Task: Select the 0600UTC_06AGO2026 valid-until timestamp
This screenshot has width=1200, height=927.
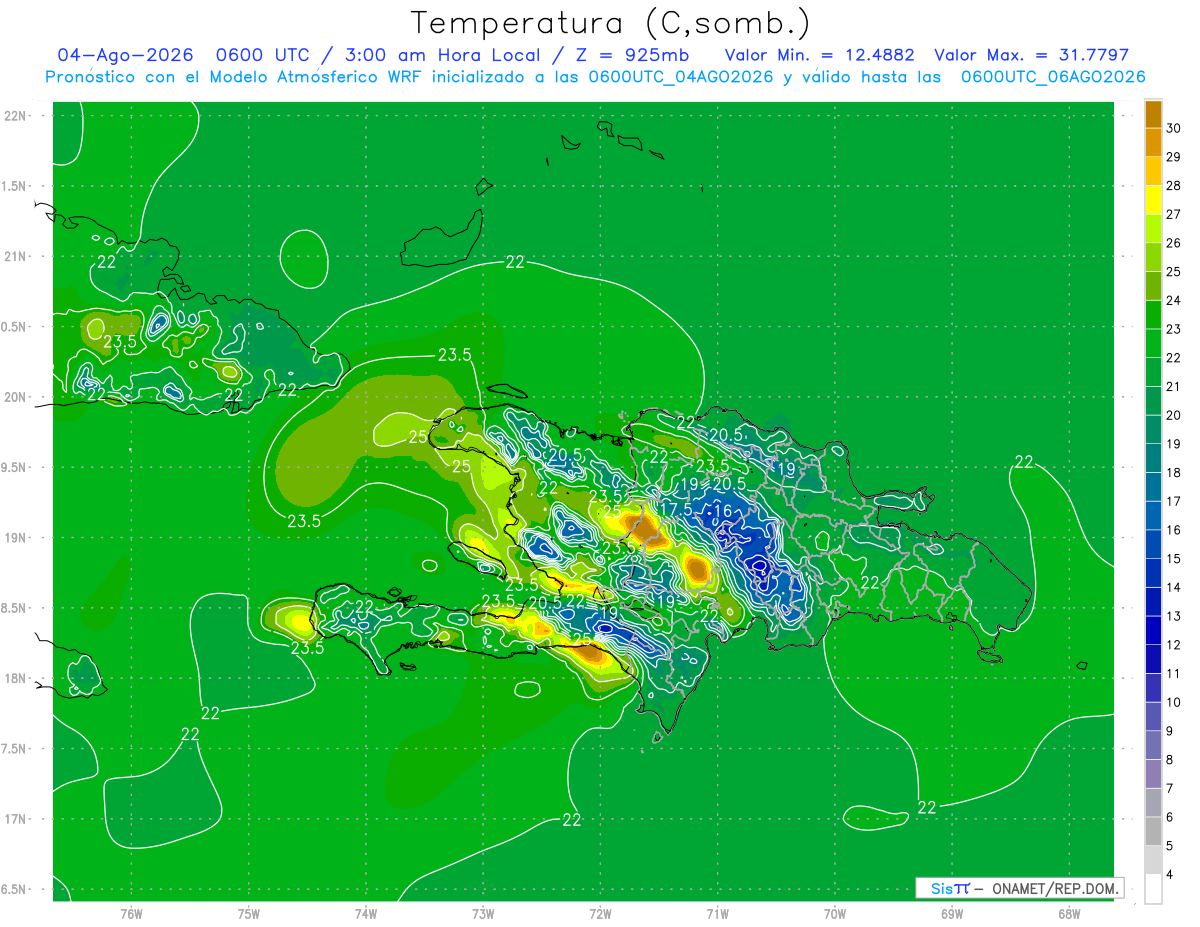Action: click(1053, 77)
